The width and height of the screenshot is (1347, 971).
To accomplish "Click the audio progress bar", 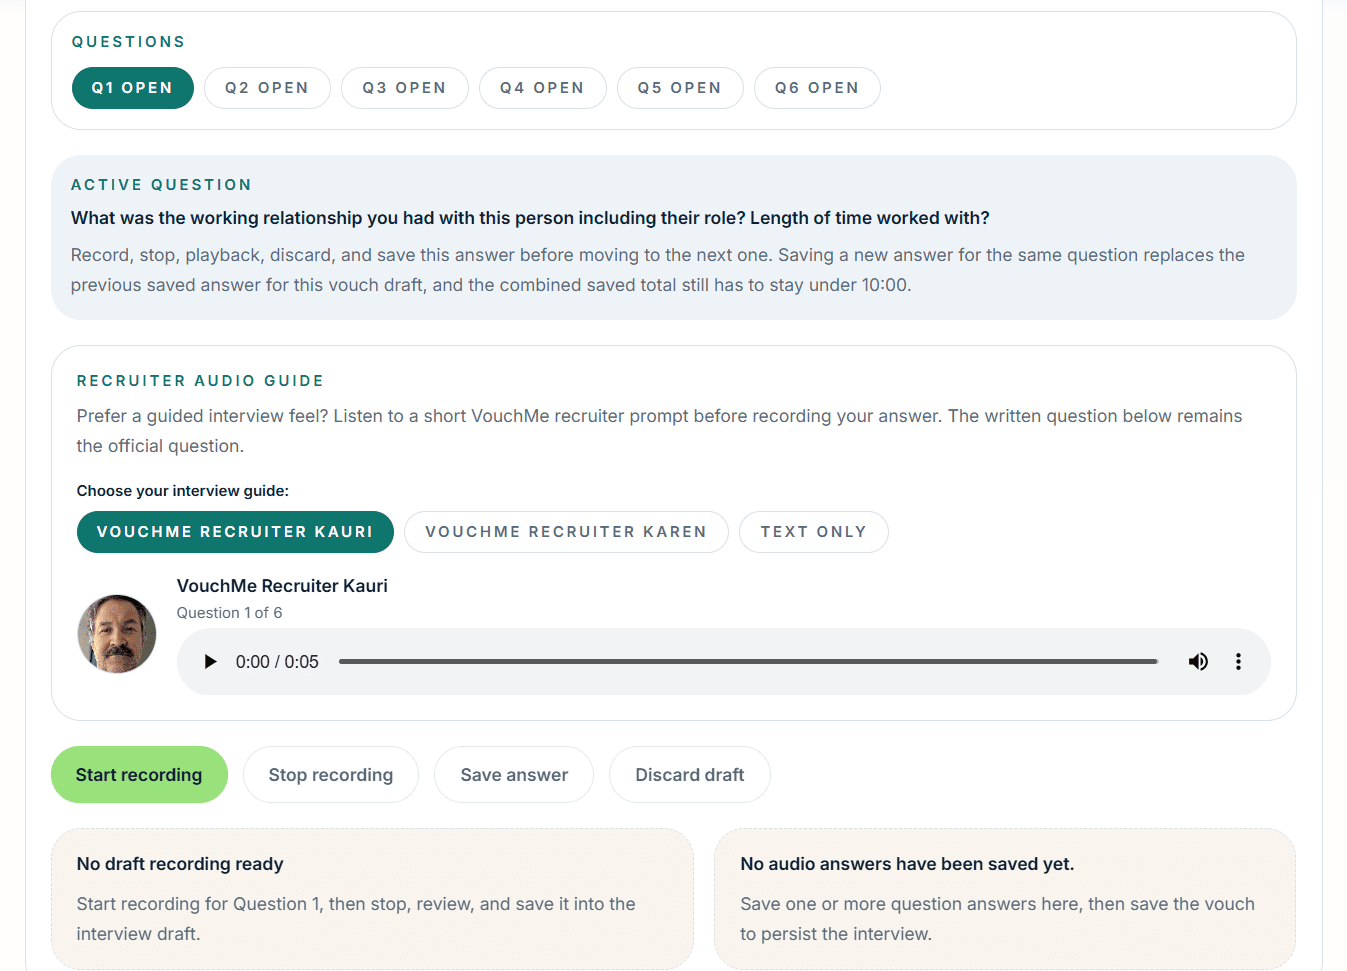I will point(748,662).
